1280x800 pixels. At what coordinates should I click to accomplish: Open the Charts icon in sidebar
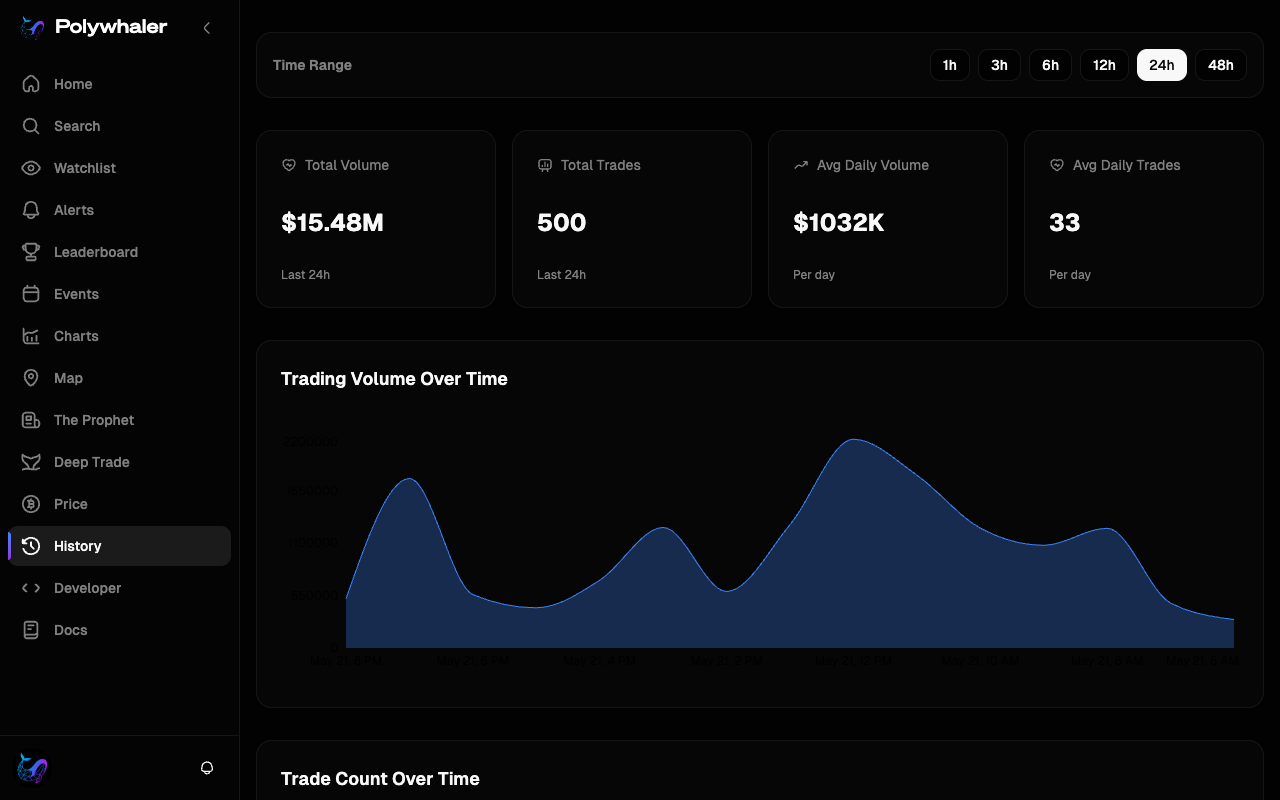click(31, 336)
